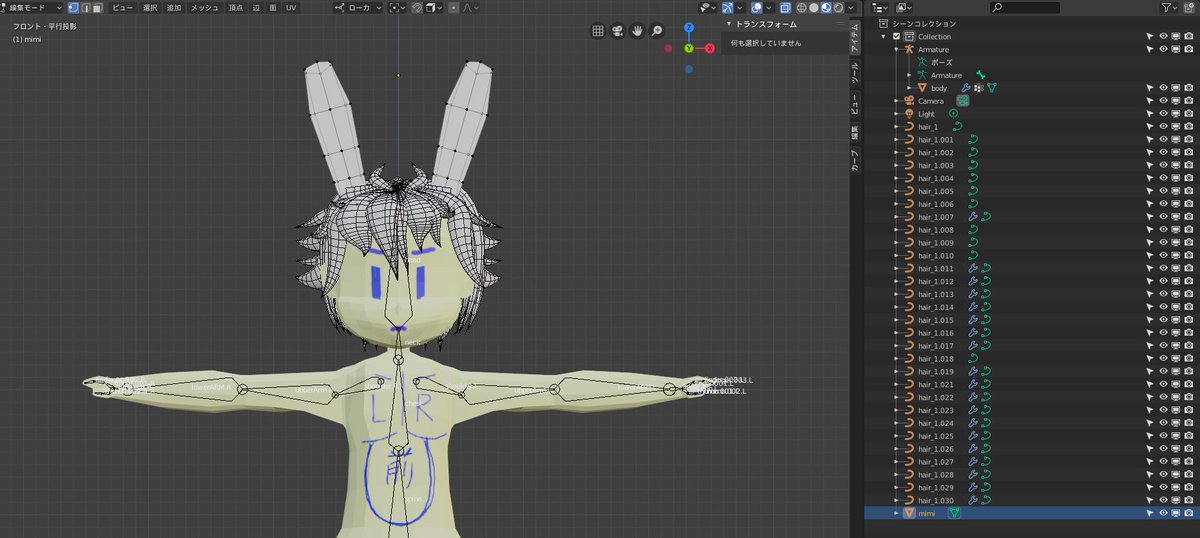1200x538 pixels.
Task: Click the camera view gizmo button
Action: pyautogui.click(x=618, y=30)
